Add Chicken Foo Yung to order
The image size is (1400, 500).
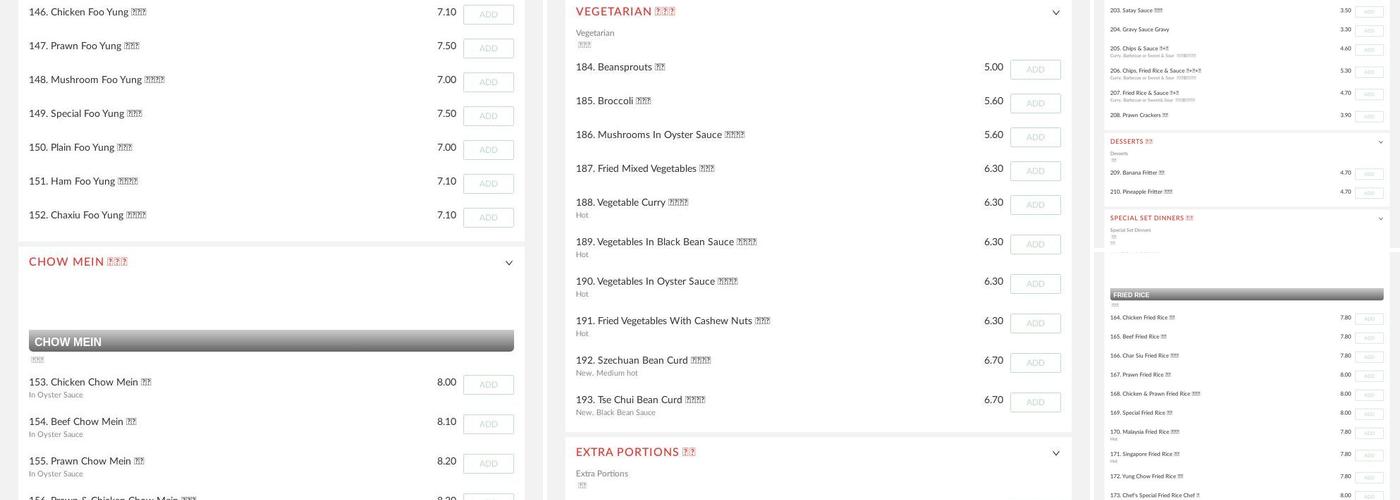[488, 15]
